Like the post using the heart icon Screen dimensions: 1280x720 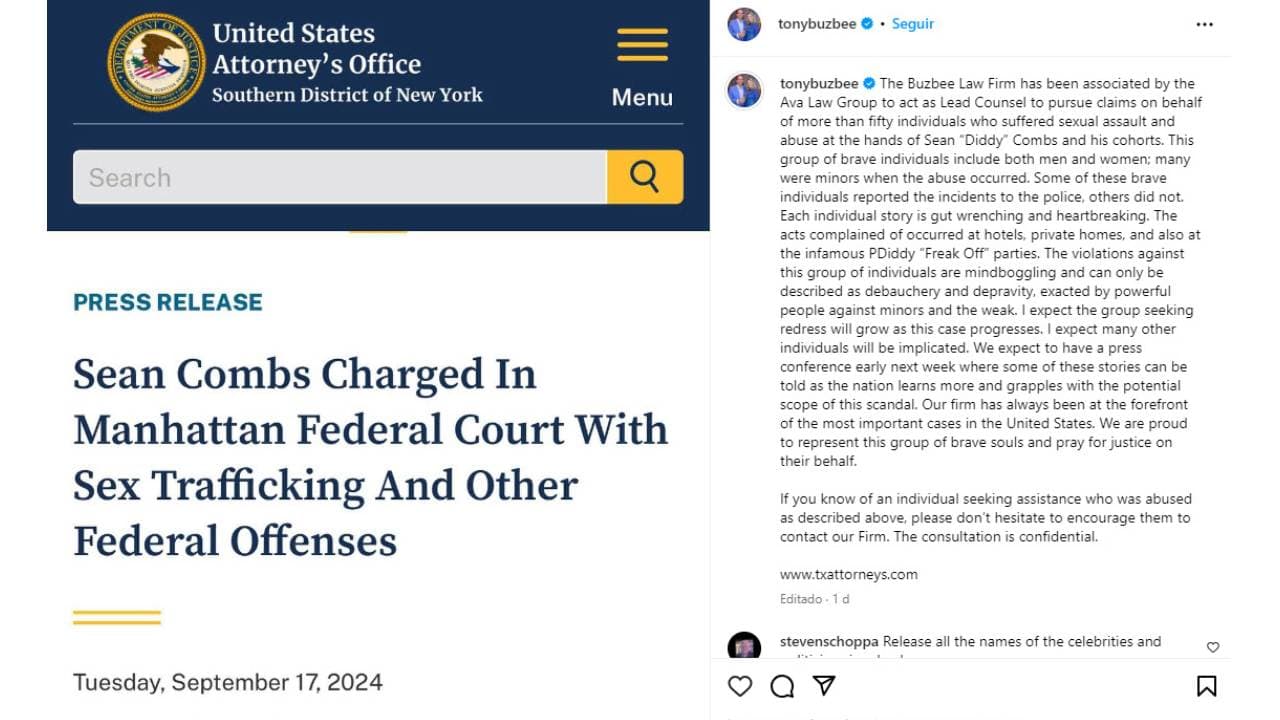[740, 686]
